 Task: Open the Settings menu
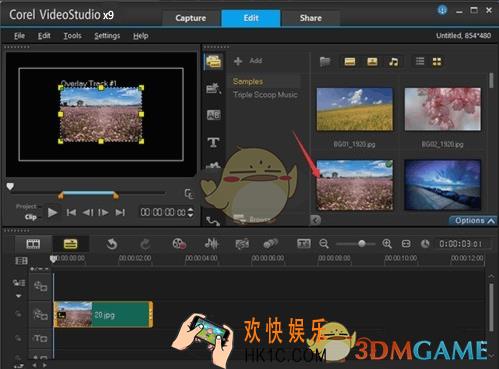107,36
